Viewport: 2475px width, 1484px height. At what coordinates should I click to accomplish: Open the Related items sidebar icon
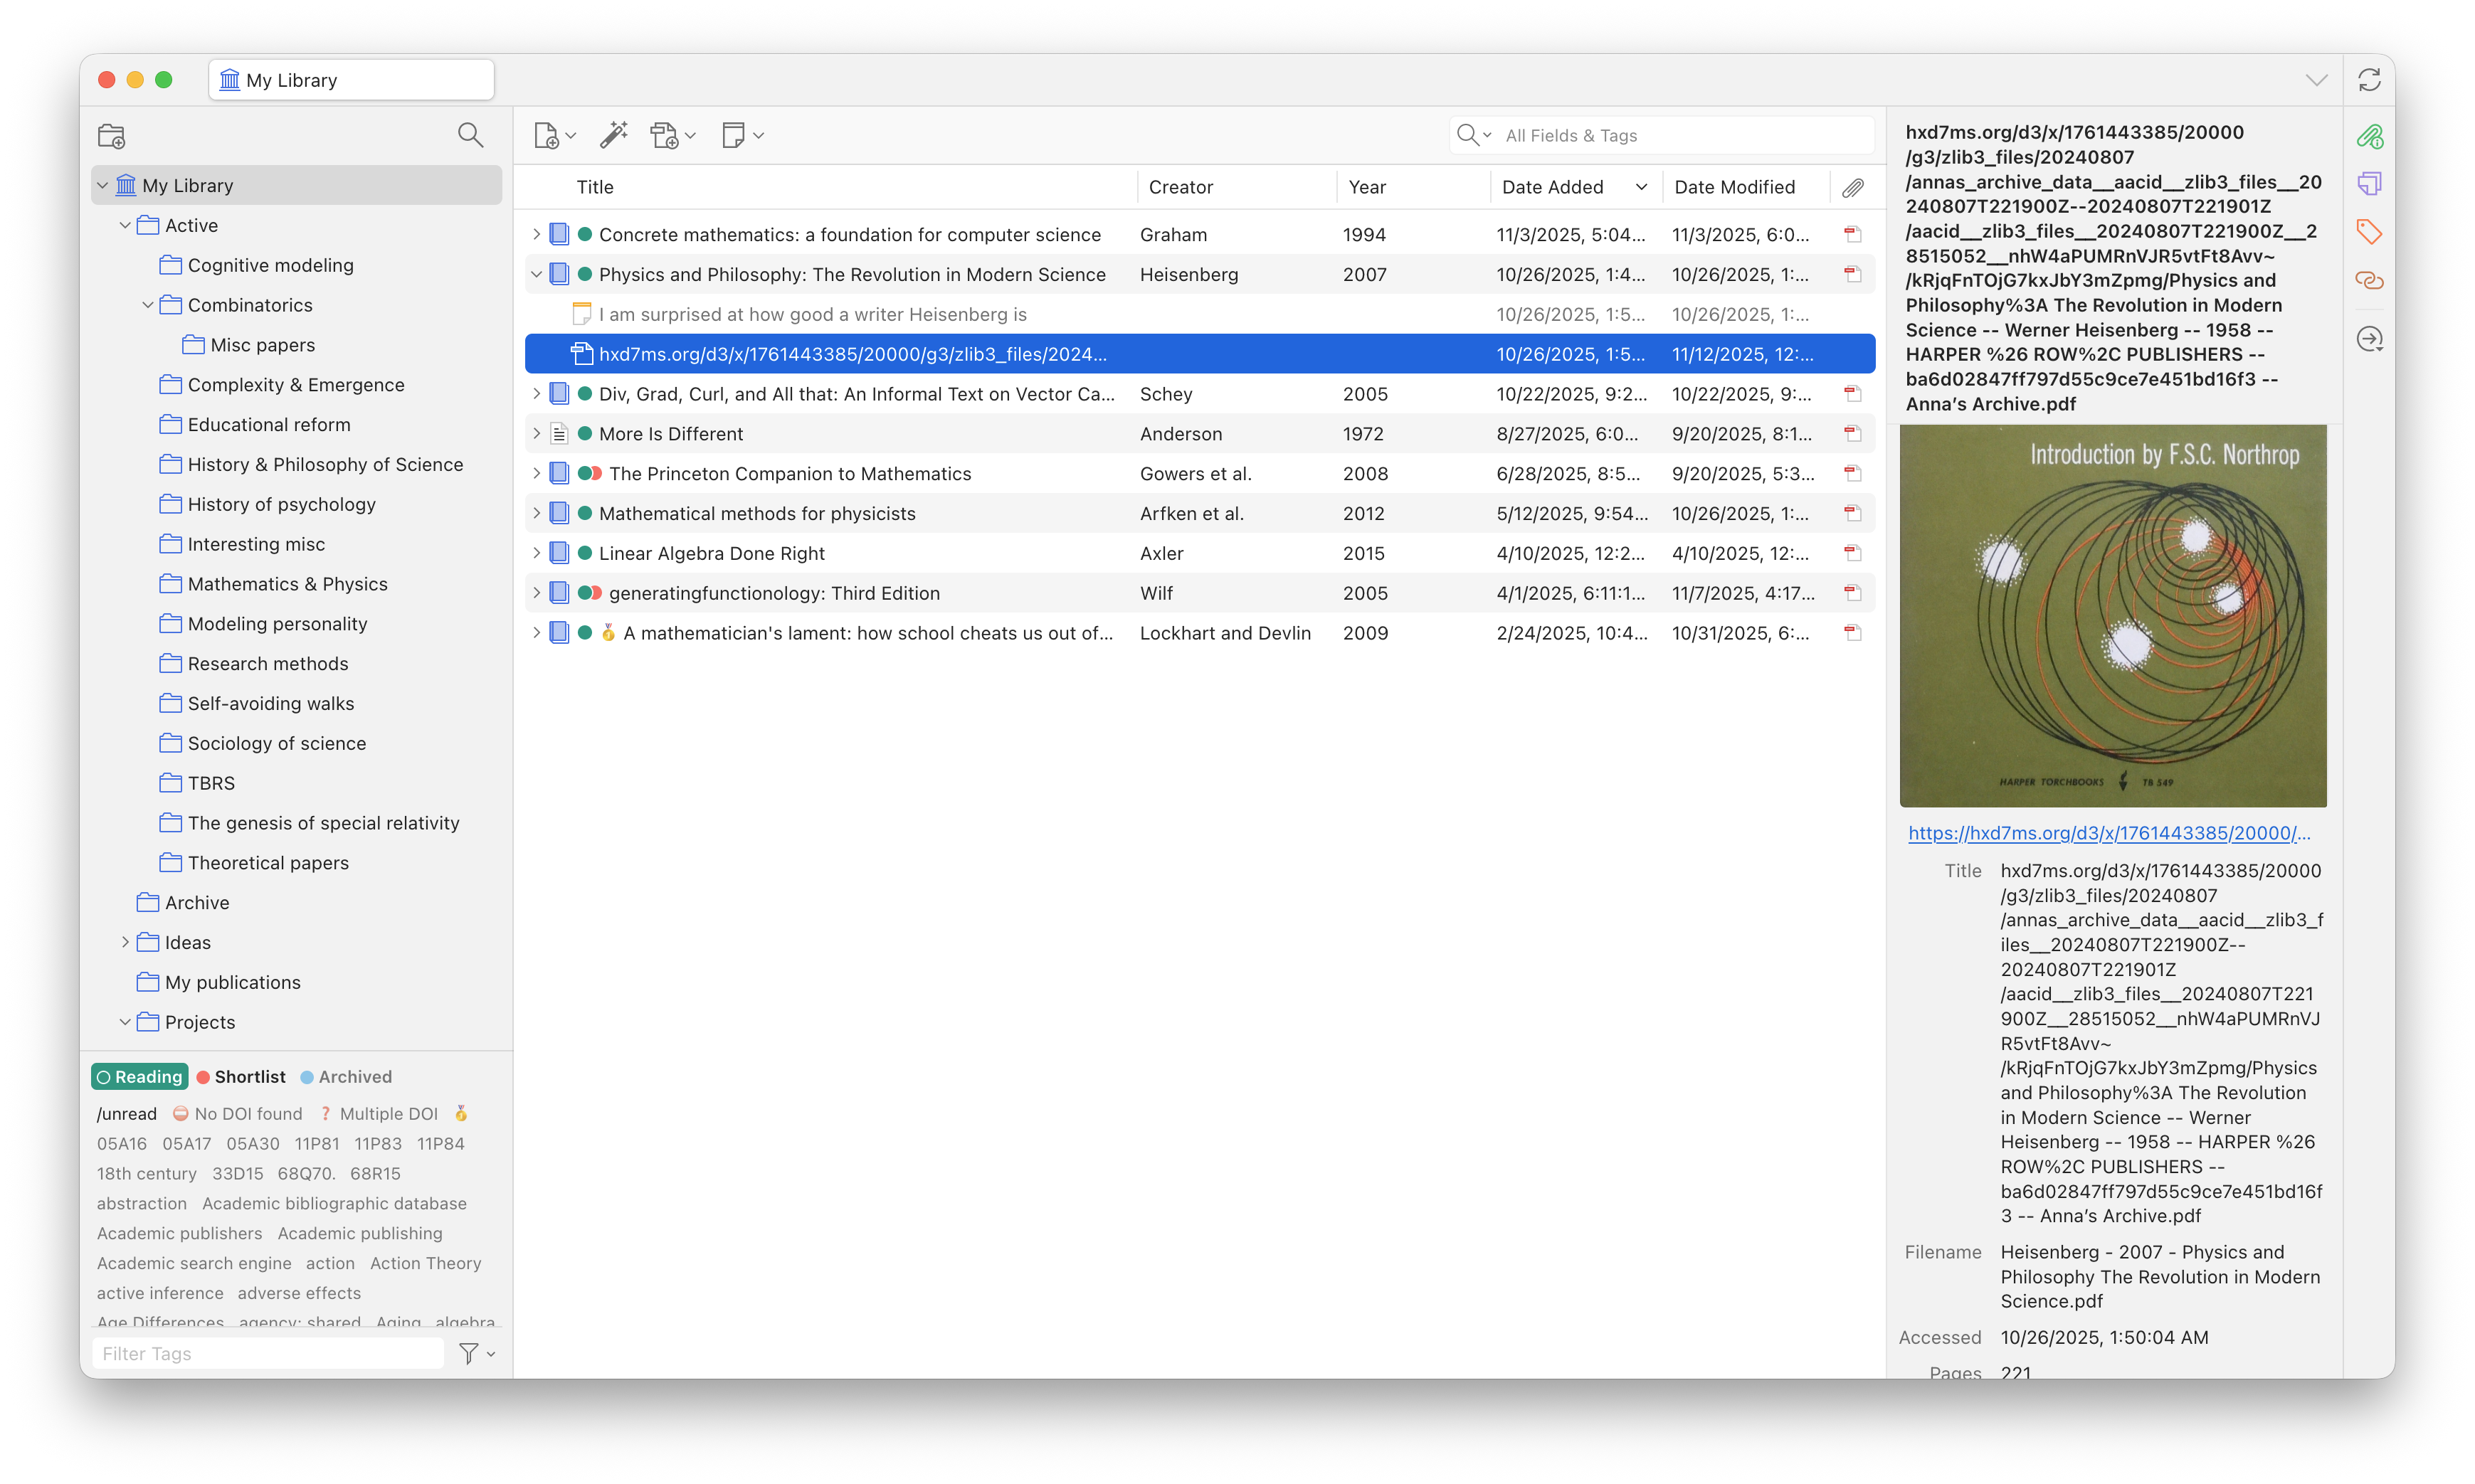tap(2369, 281)
